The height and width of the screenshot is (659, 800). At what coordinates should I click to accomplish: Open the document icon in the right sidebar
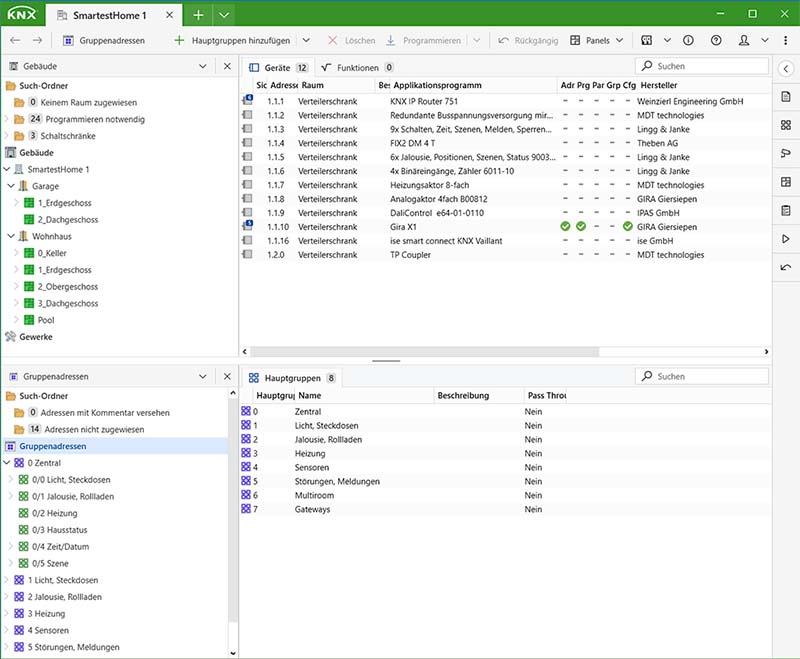coord(786,96)
